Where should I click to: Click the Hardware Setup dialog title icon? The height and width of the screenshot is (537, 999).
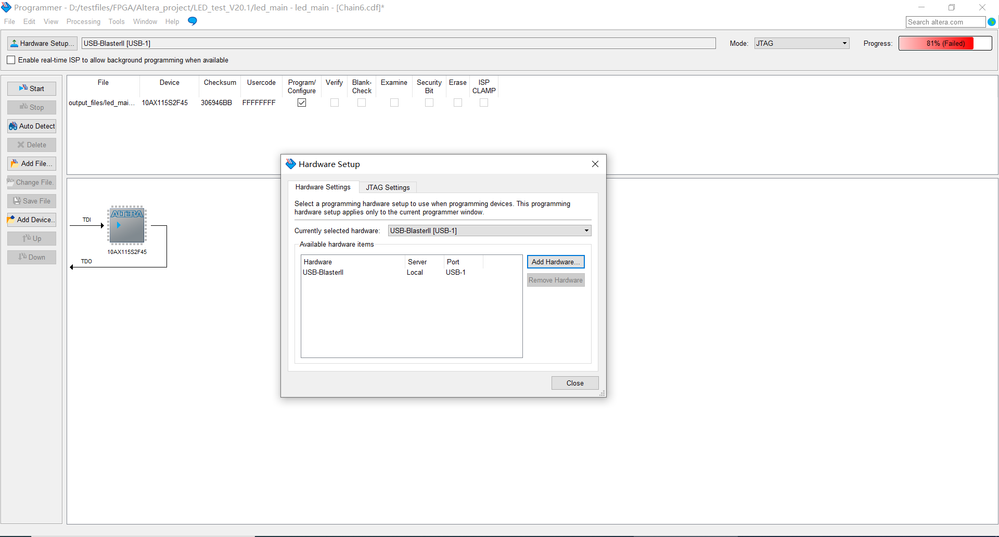tap(291, 164)
